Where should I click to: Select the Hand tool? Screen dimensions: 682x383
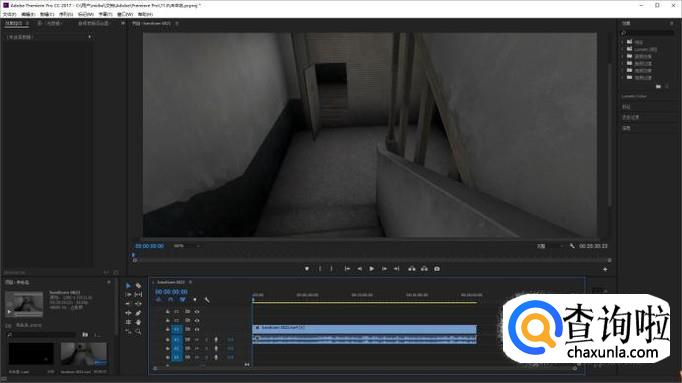[x=138, y=322]
